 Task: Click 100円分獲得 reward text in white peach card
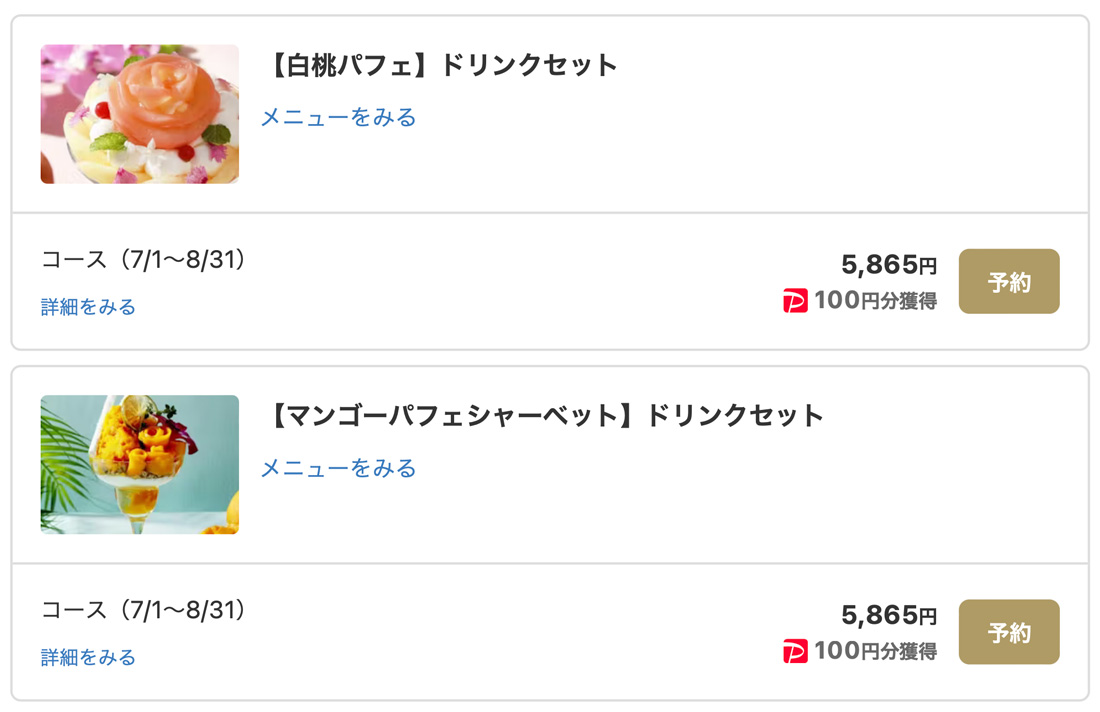(876, 301)
